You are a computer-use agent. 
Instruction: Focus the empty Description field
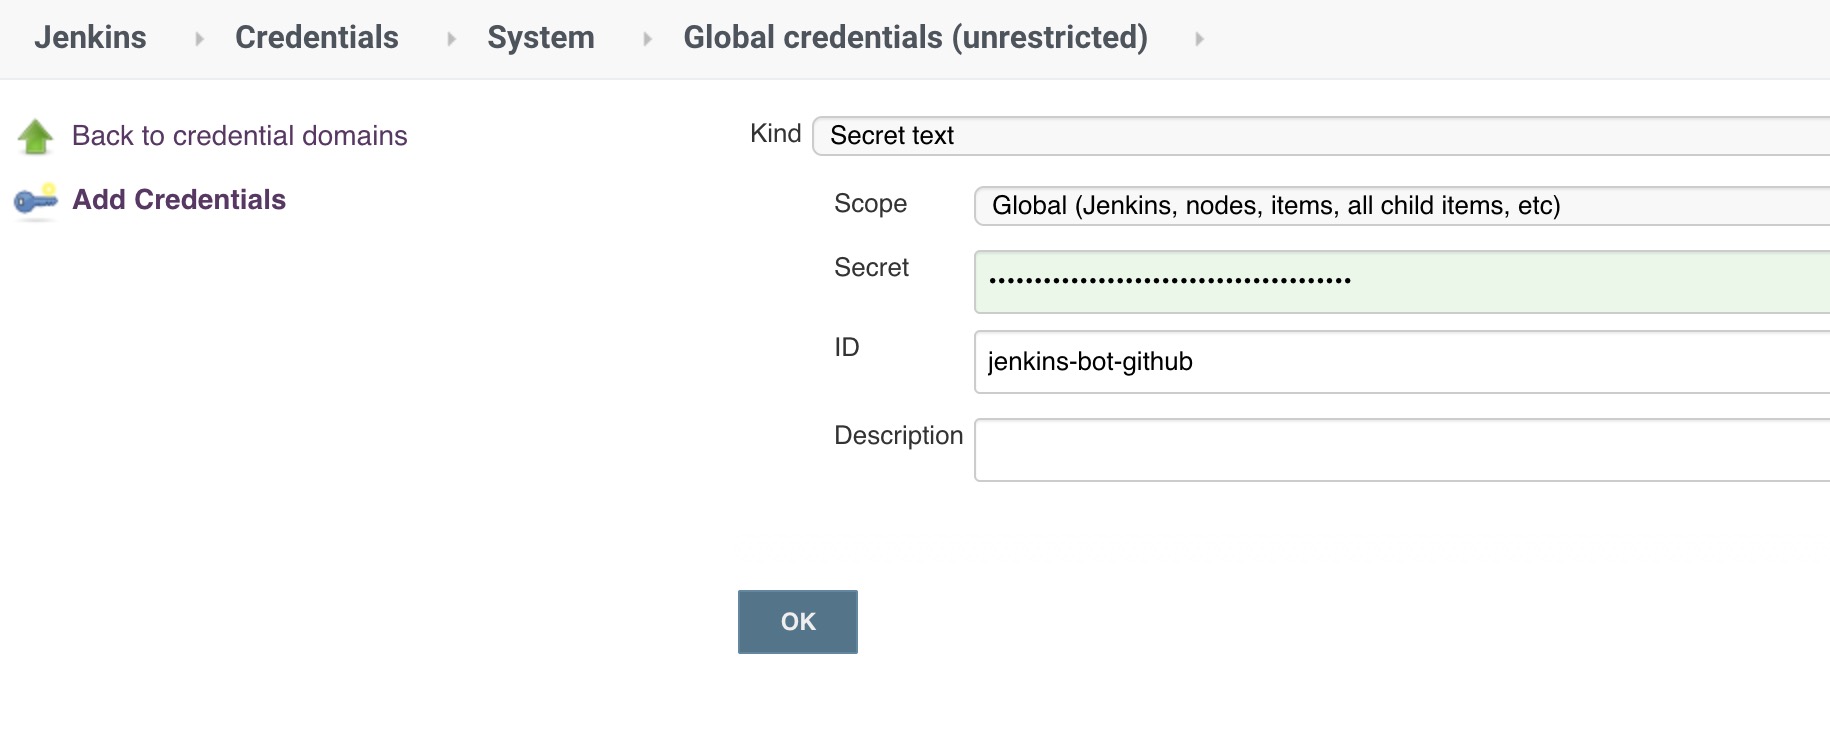1402,450
